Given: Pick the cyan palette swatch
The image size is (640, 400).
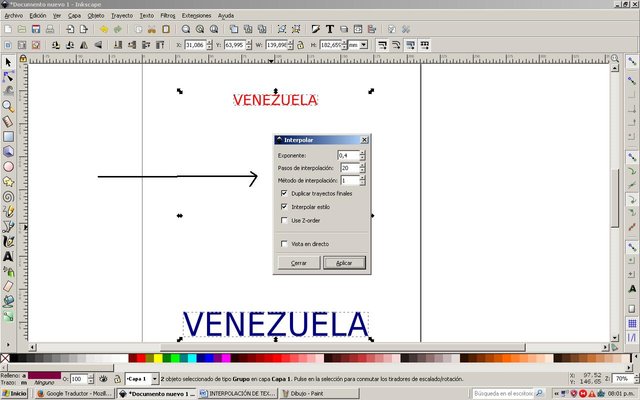Looking at the screenshot, I should pyautogui.click(x=192, y=358).
